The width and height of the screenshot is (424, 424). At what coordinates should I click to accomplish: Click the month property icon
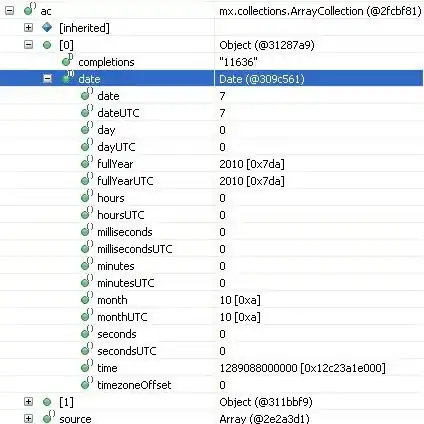coord(87,298)
